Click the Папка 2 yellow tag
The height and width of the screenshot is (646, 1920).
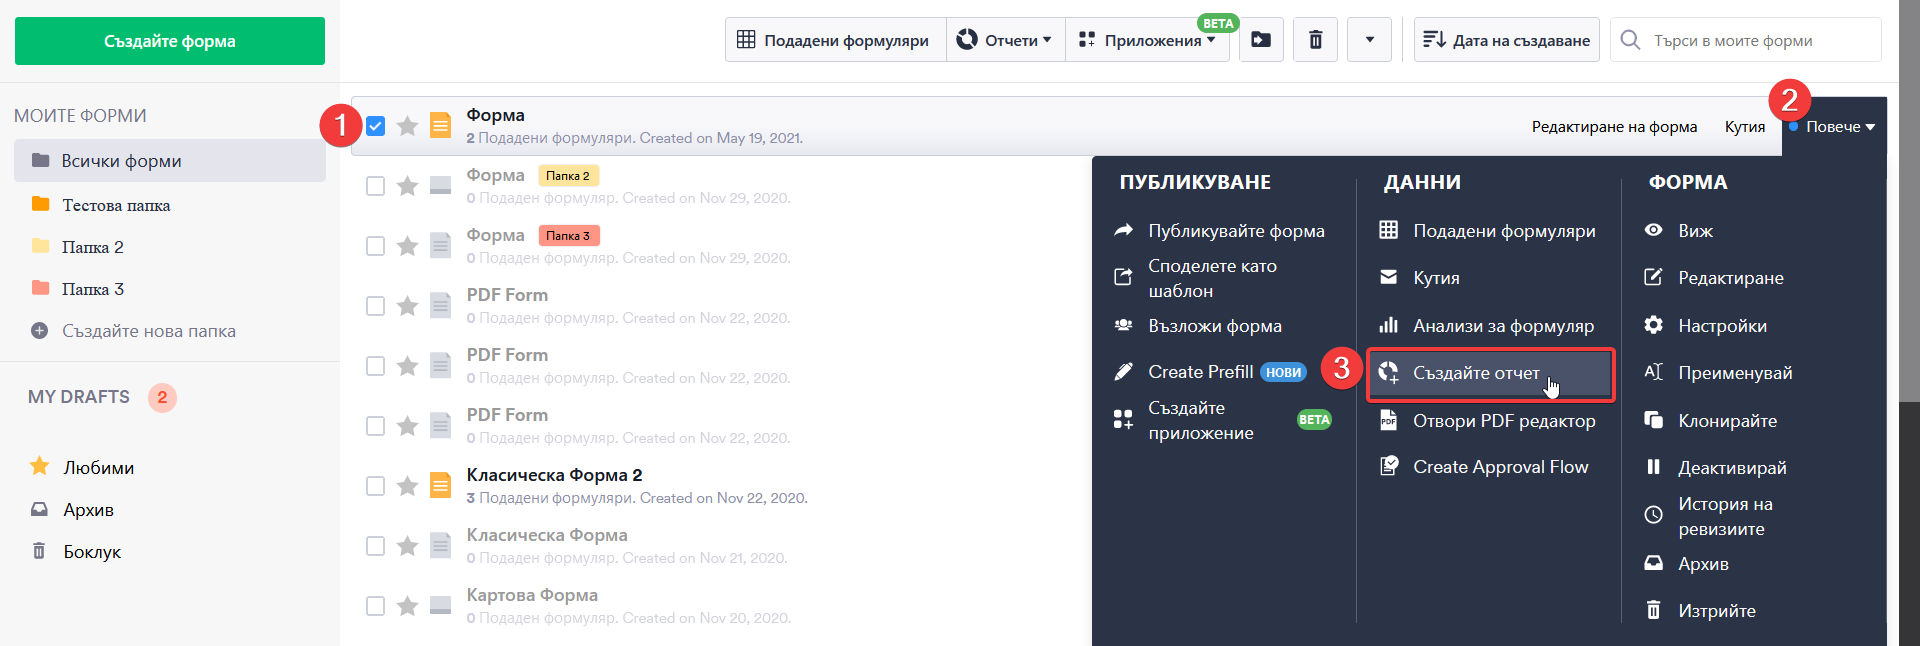coord(568,176)
